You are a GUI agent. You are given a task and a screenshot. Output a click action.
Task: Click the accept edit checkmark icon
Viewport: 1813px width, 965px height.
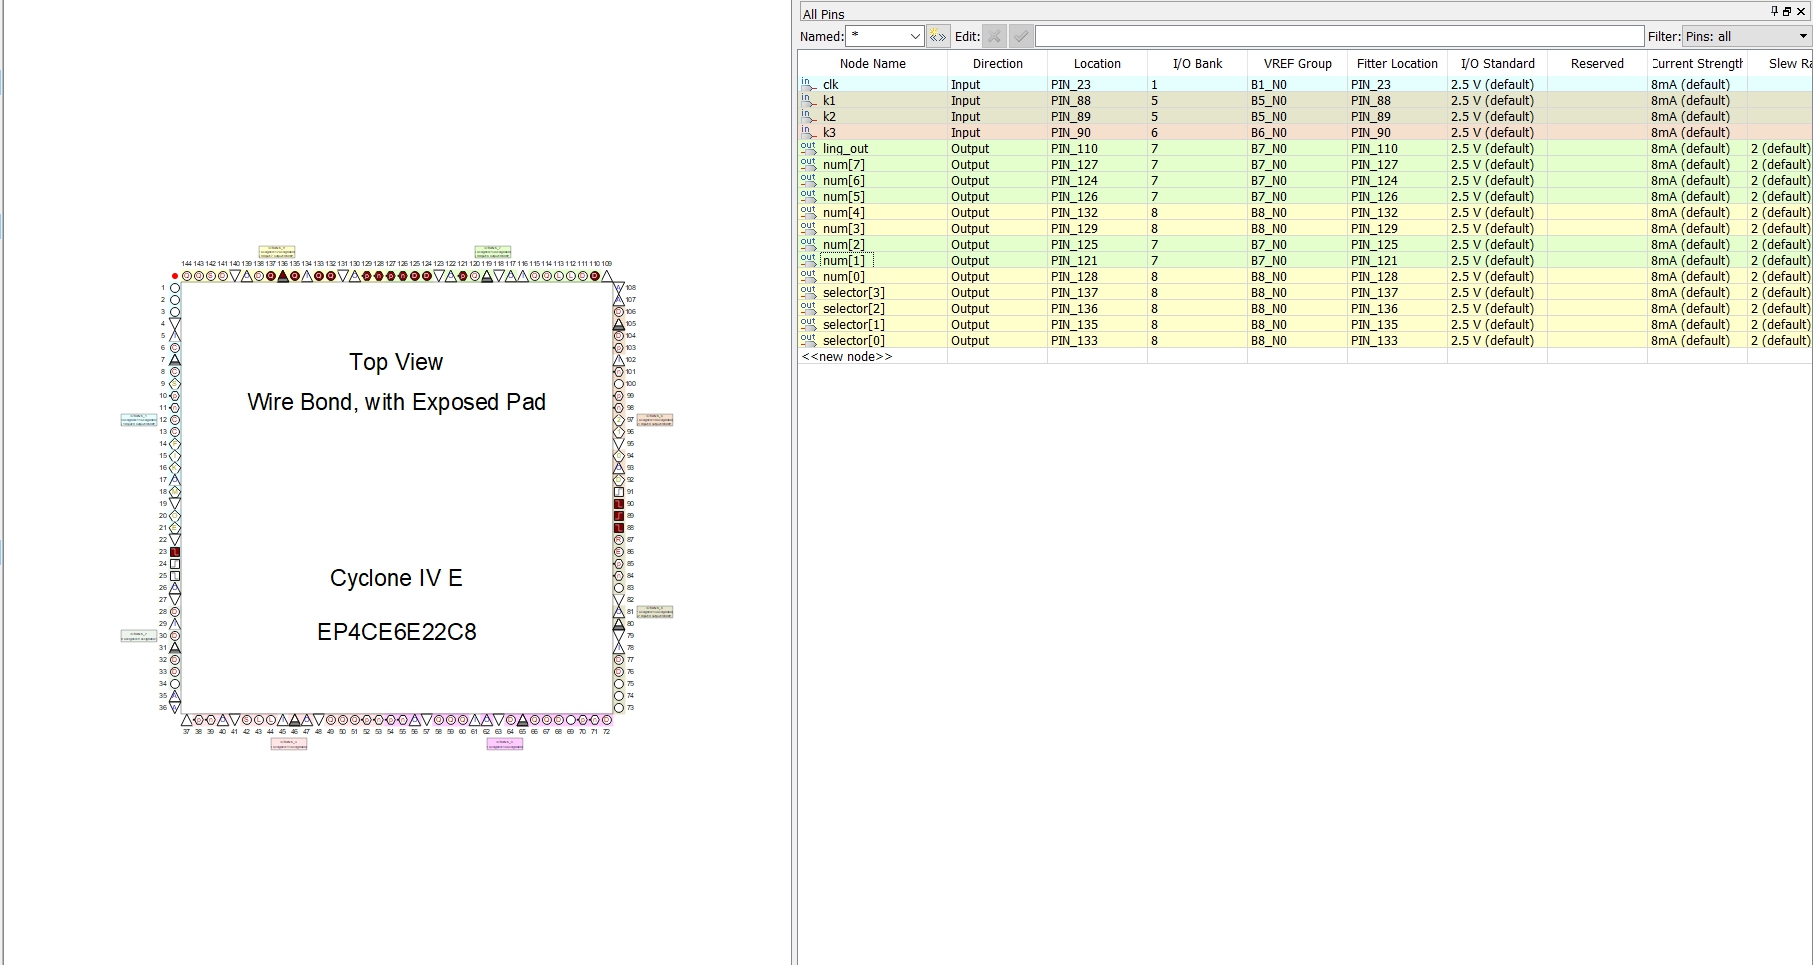tap(1021, 36)
